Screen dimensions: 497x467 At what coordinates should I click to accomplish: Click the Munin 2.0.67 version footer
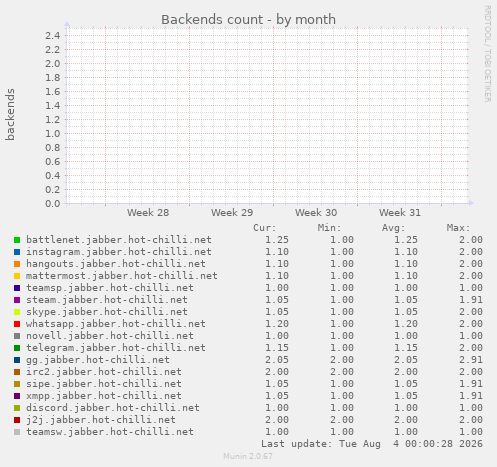[x=248, y=456]
